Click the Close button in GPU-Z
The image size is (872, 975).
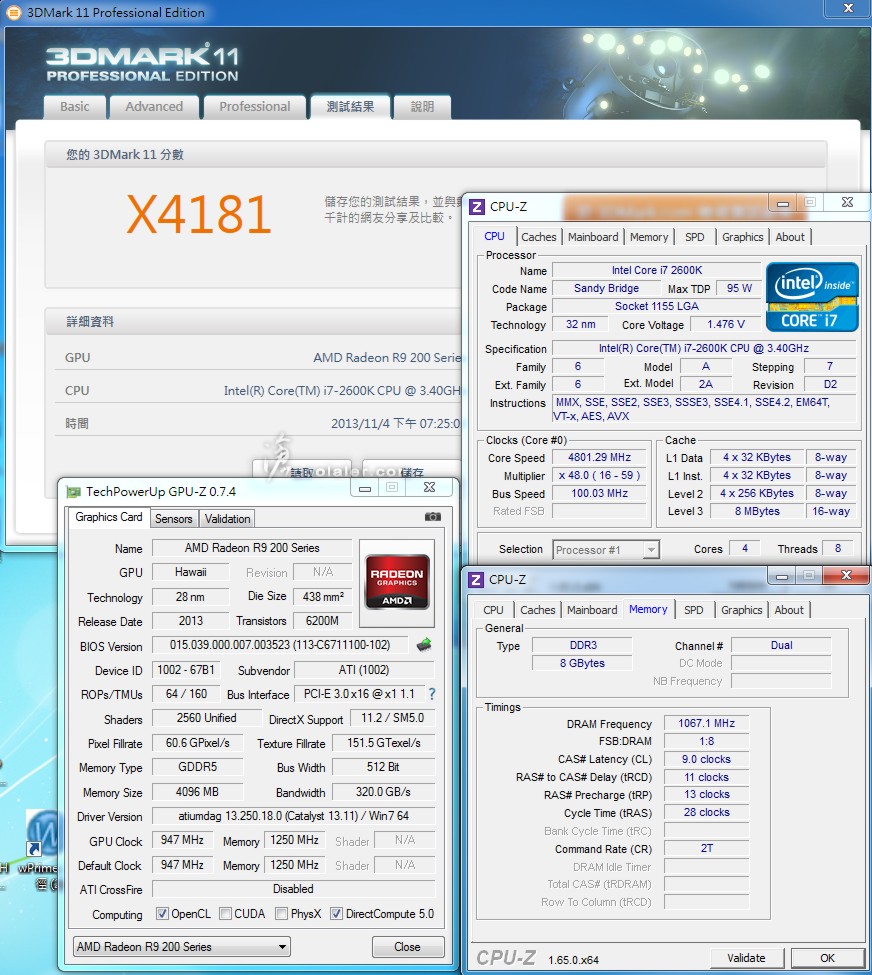(x=407, y=946)
